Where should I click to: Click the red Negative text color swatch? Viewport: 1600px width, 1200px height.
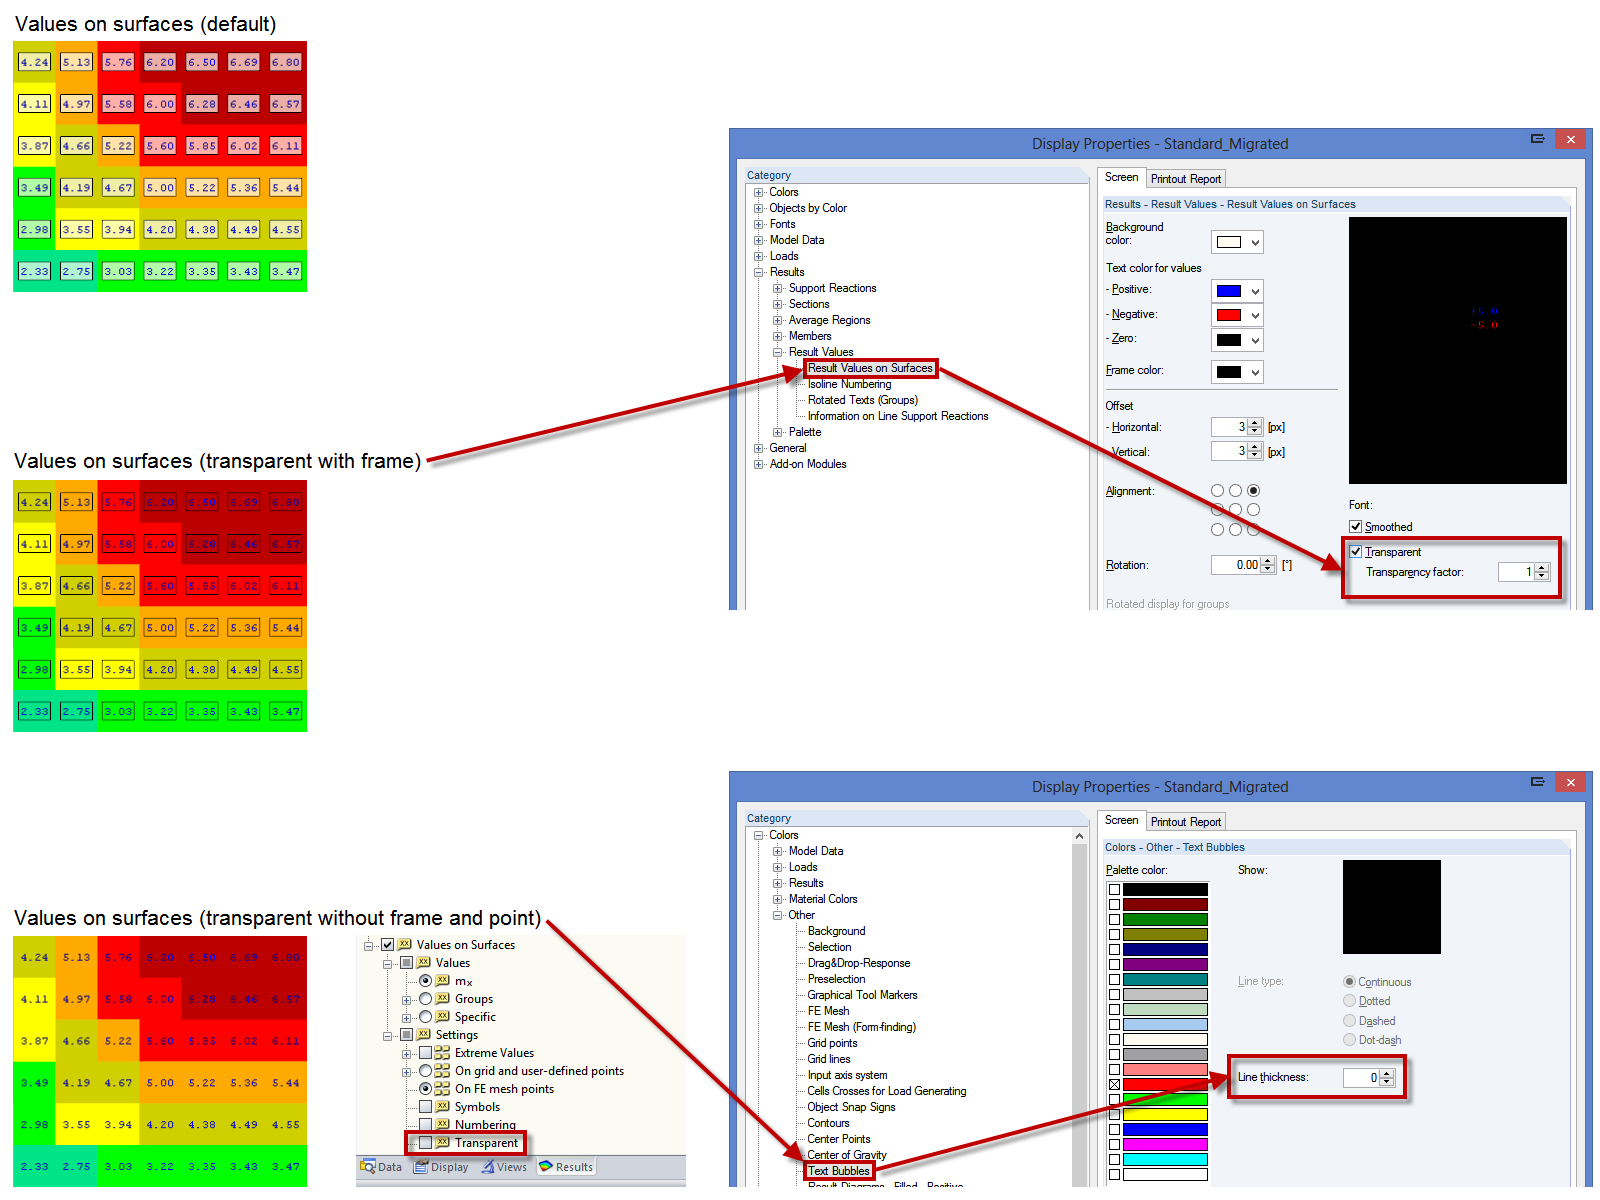[x=1231, y=314]
